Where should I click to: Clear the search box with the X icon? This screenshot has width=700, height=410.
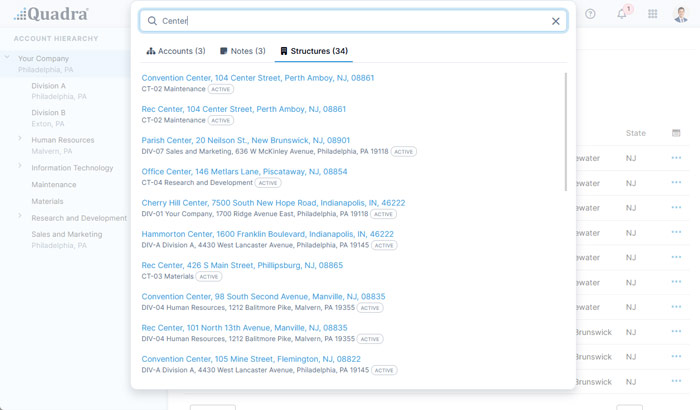[556, 21]
